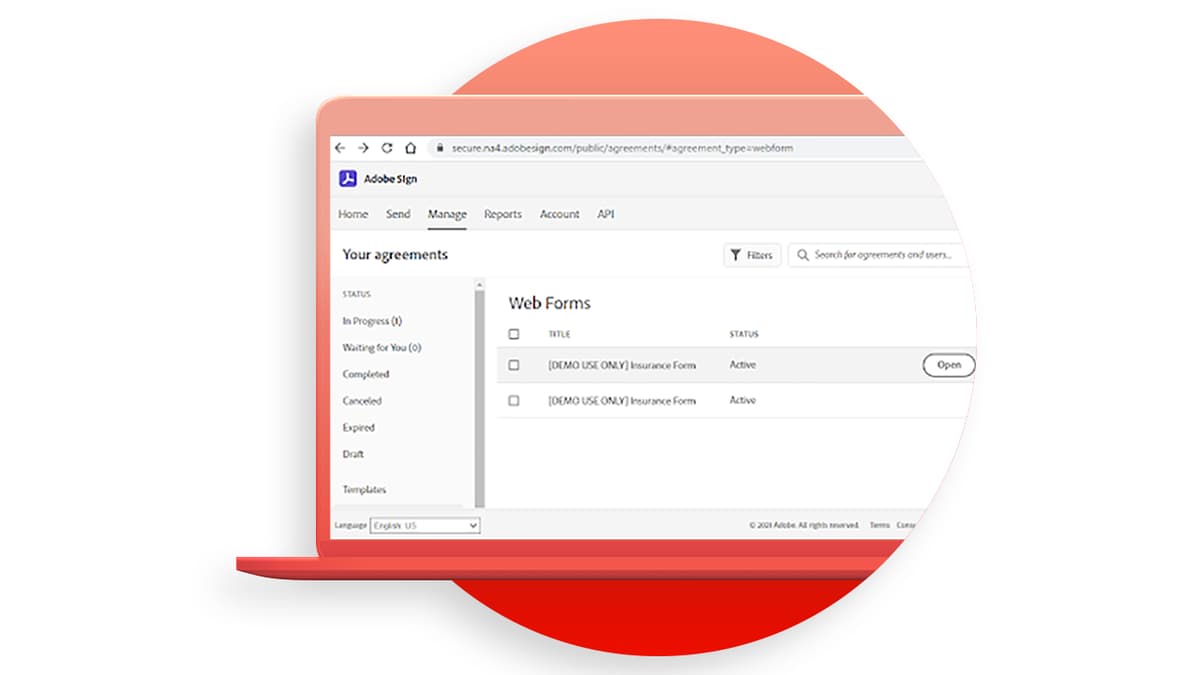Check the select-all checkbox in the Title header
The image size is (1200, 675).
click(516, 334)
